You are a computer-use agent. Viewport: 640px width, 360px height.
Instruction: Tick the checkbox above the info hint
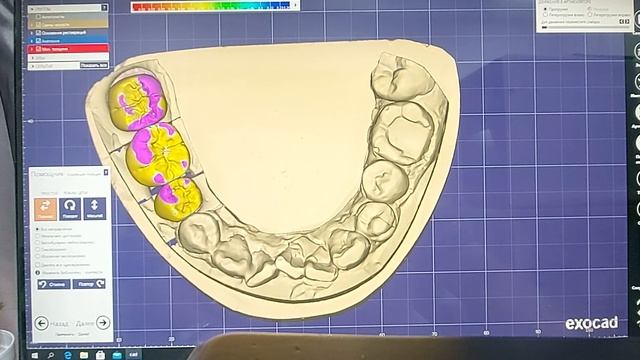pos(38,265)
